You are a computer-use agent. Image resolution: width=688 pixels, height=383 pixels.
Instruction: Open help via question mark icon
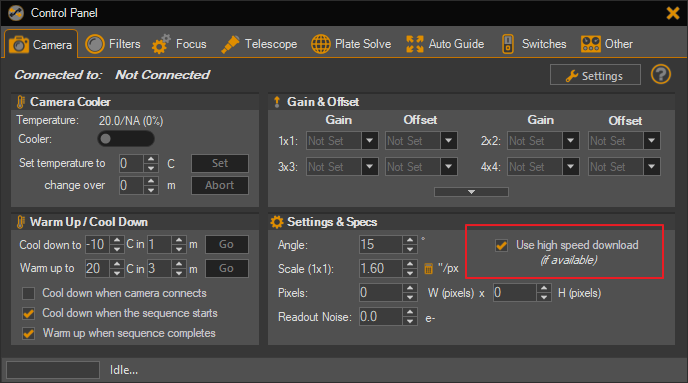[660, 75]
